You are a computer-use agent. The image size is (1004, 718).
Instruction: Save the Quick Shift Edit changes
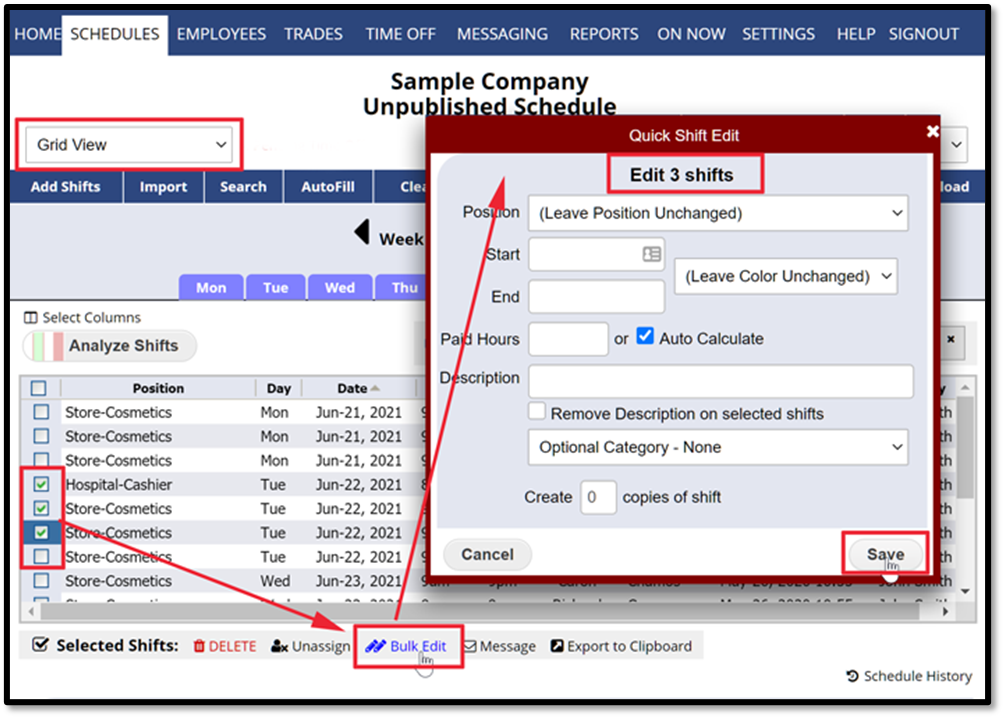[x=884, y=554]
